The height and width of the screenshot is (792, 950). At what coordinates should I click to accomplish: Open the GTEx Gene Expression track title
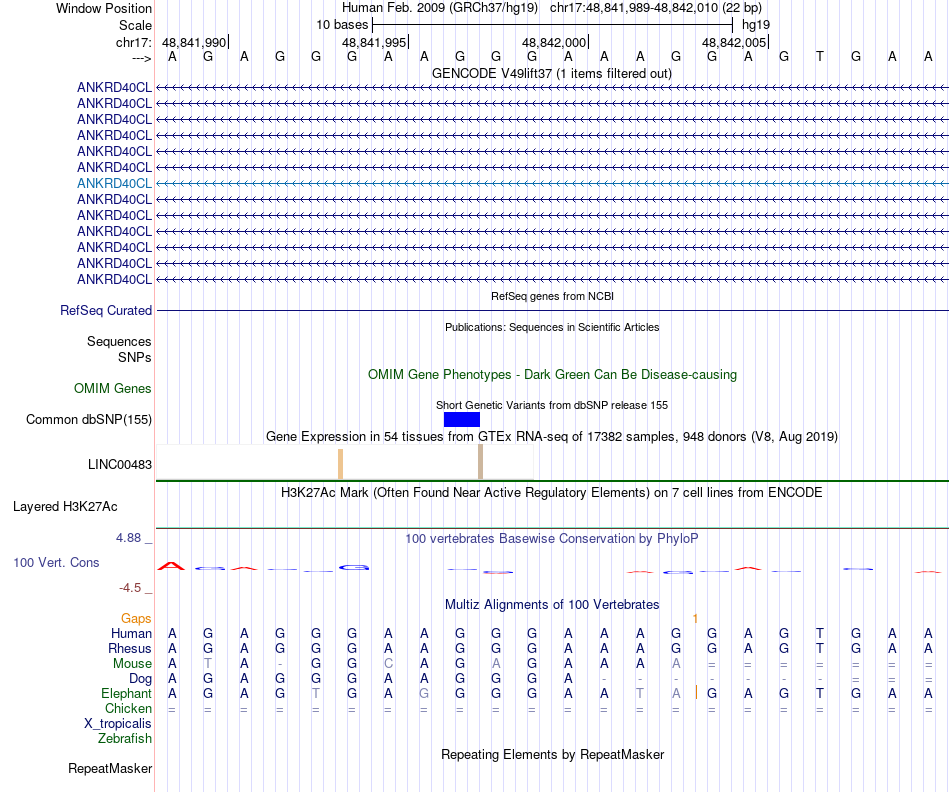[x=552, y=437]
